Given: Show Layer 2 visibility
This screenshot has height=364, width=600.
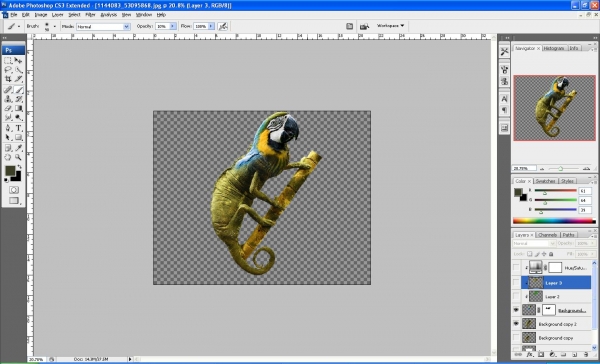Looking at the screenshot, I should tap(516, 296).
